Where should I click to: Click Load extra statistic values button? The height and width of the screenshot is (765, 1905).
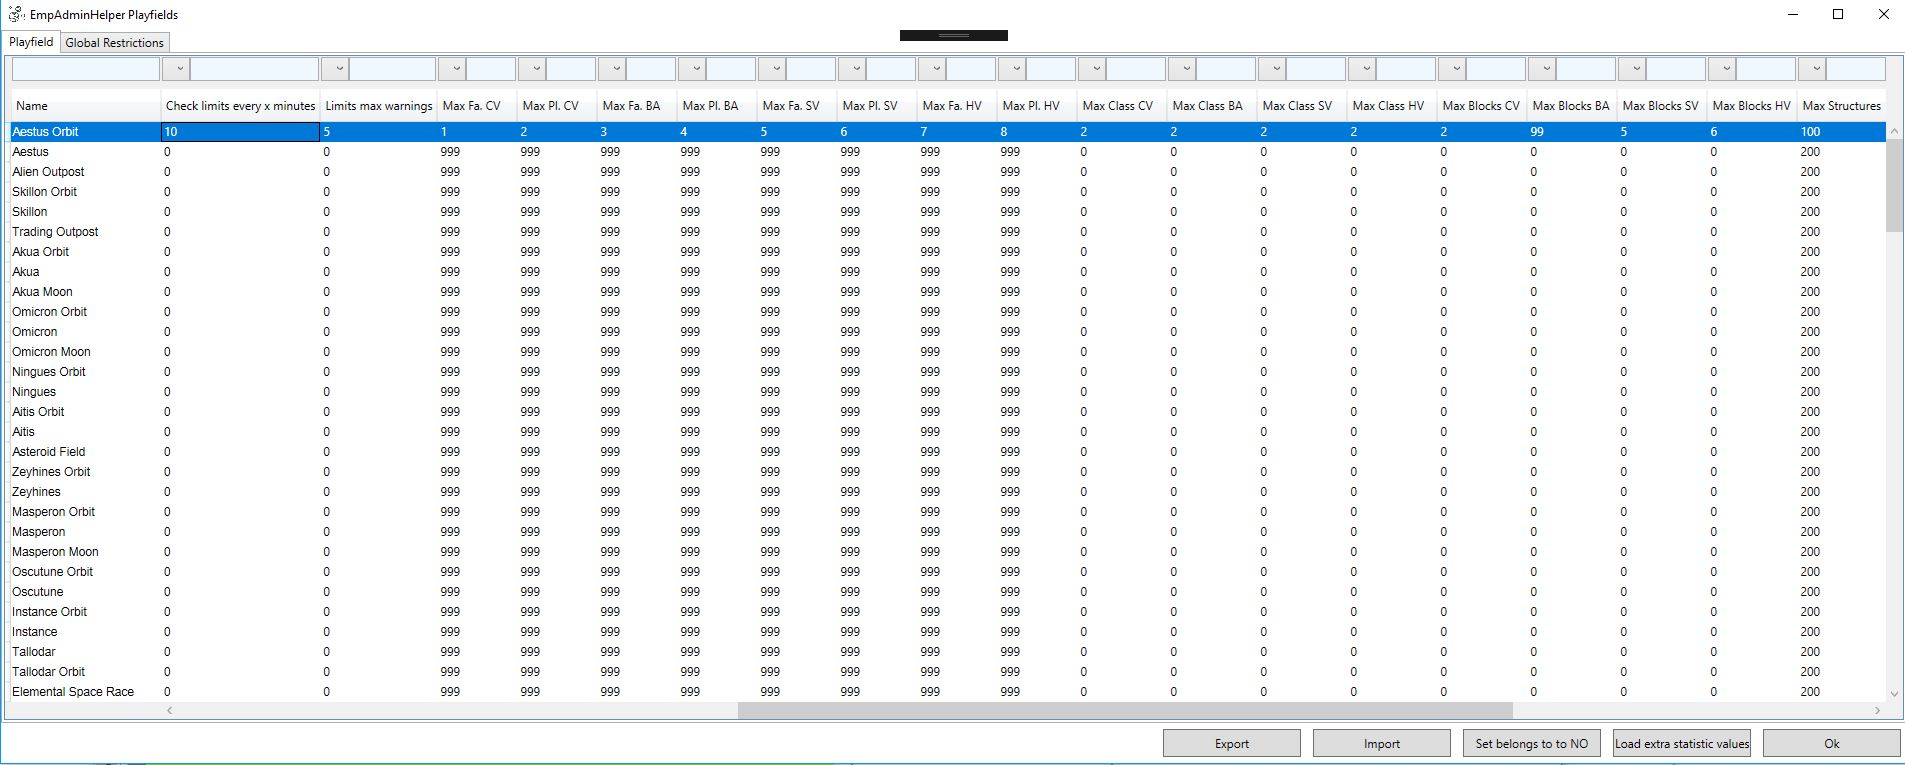pos(1681,743)
